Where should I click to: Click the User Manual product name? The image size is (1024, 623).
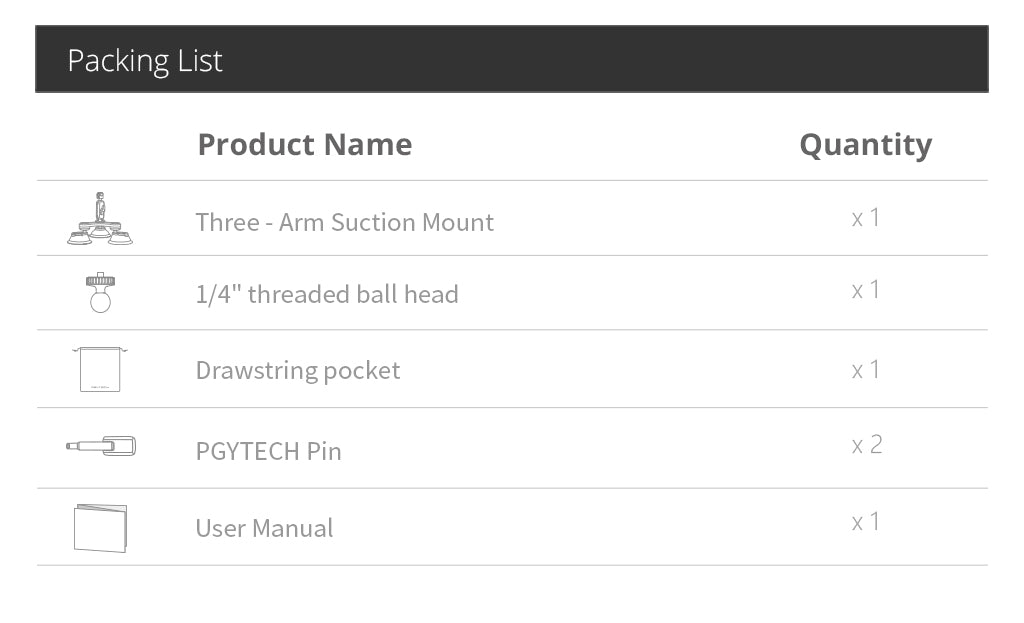[264, 528]
